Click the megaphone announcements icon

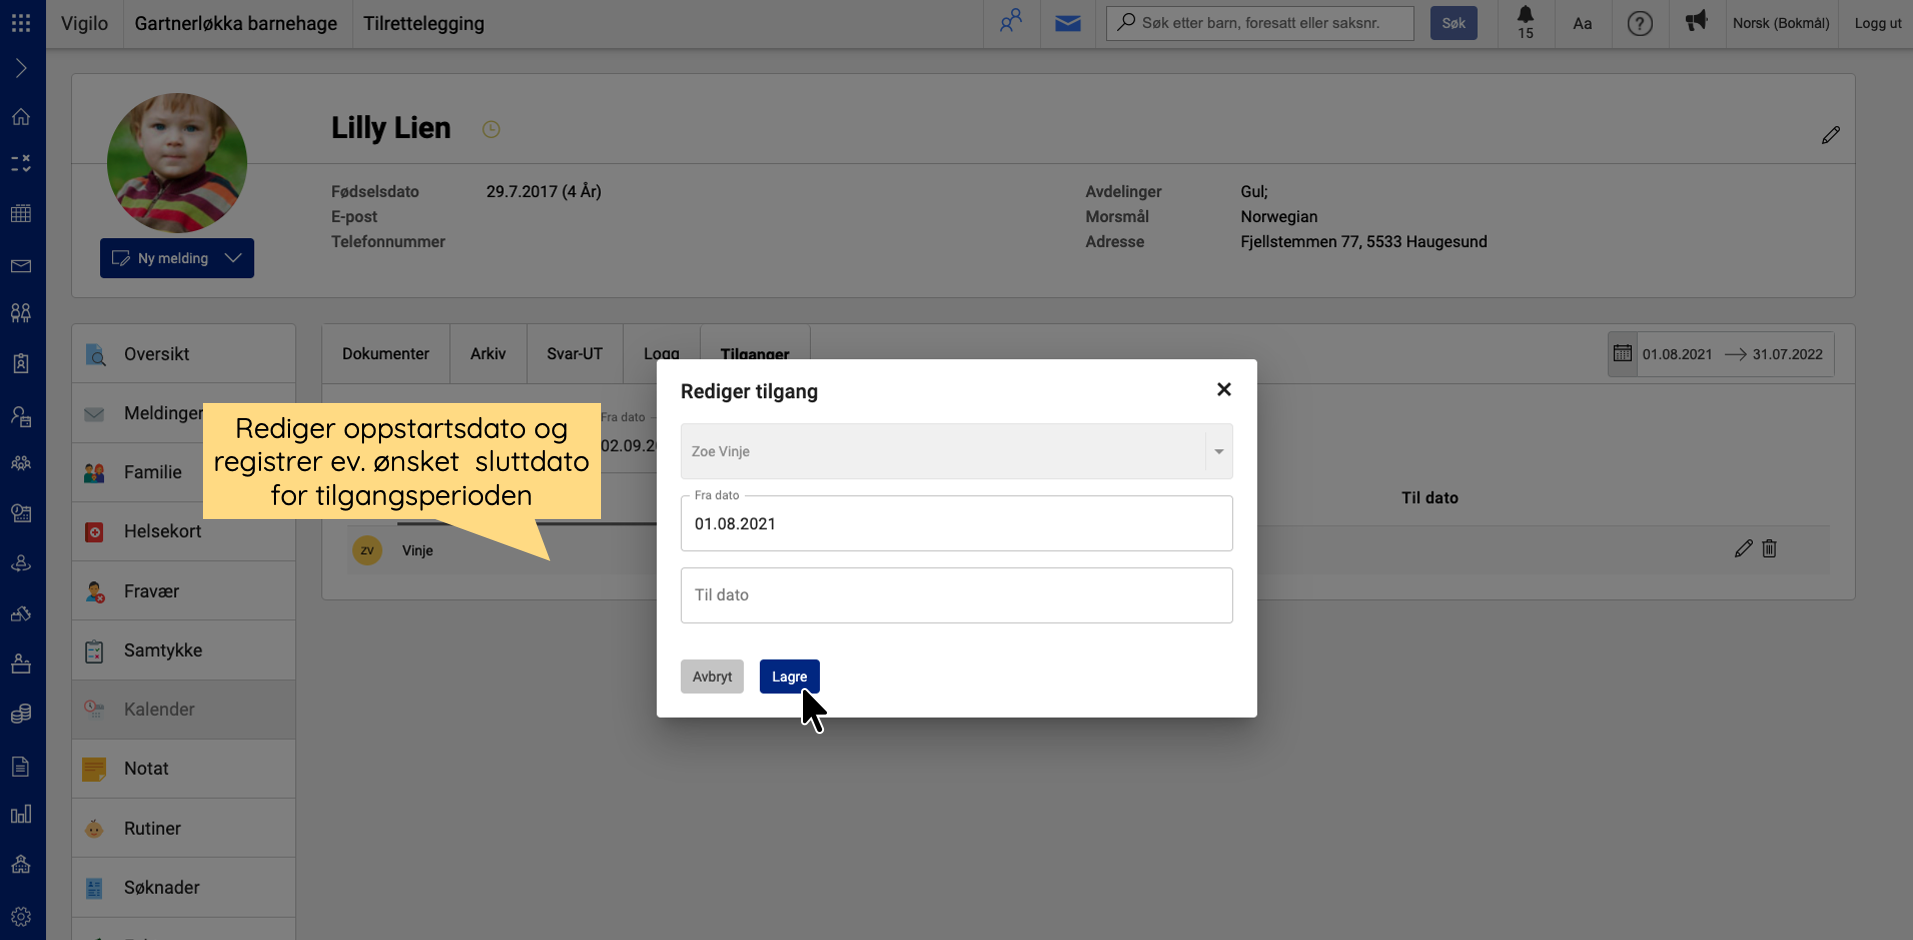pyautogui.click(x=1696, y=22)
